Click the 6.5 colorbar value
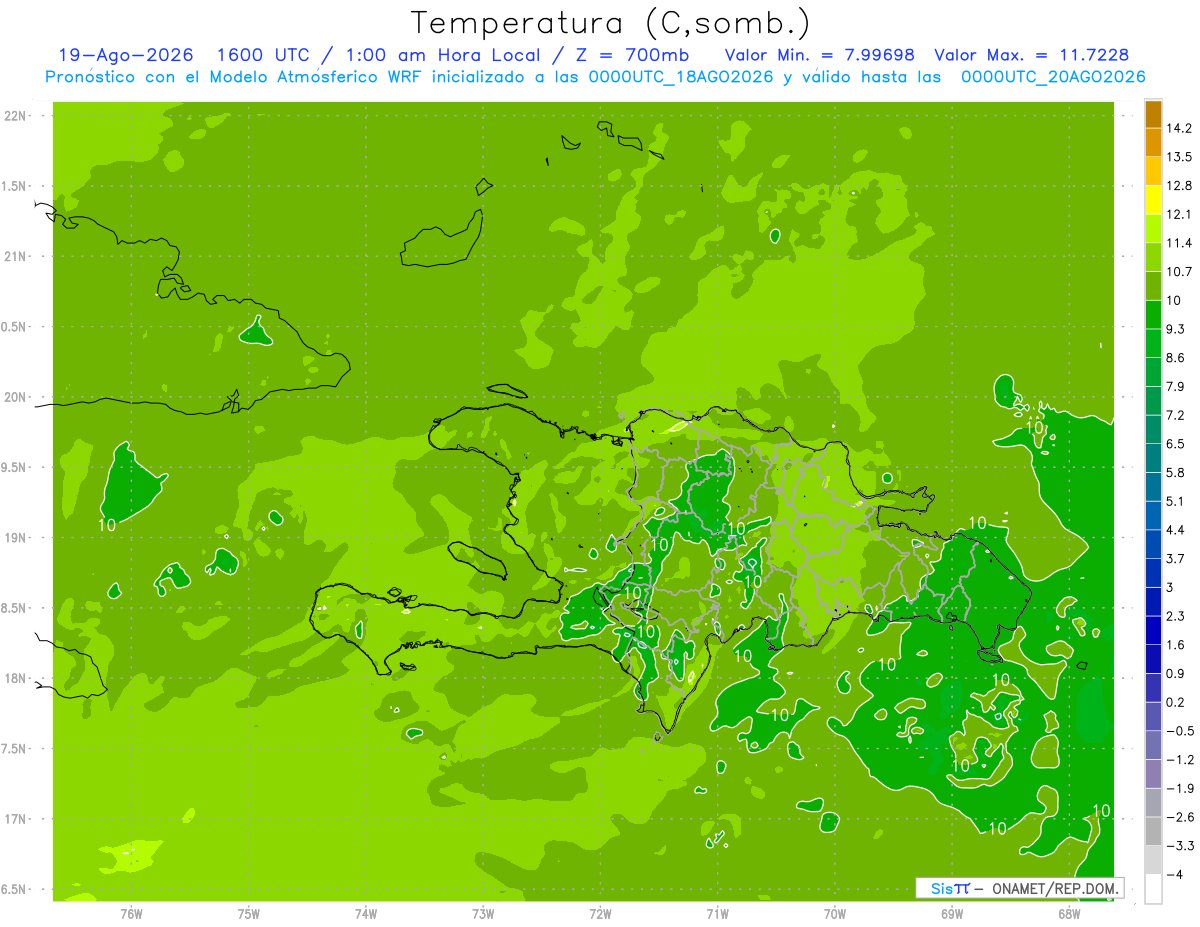 click(1176, 444)
